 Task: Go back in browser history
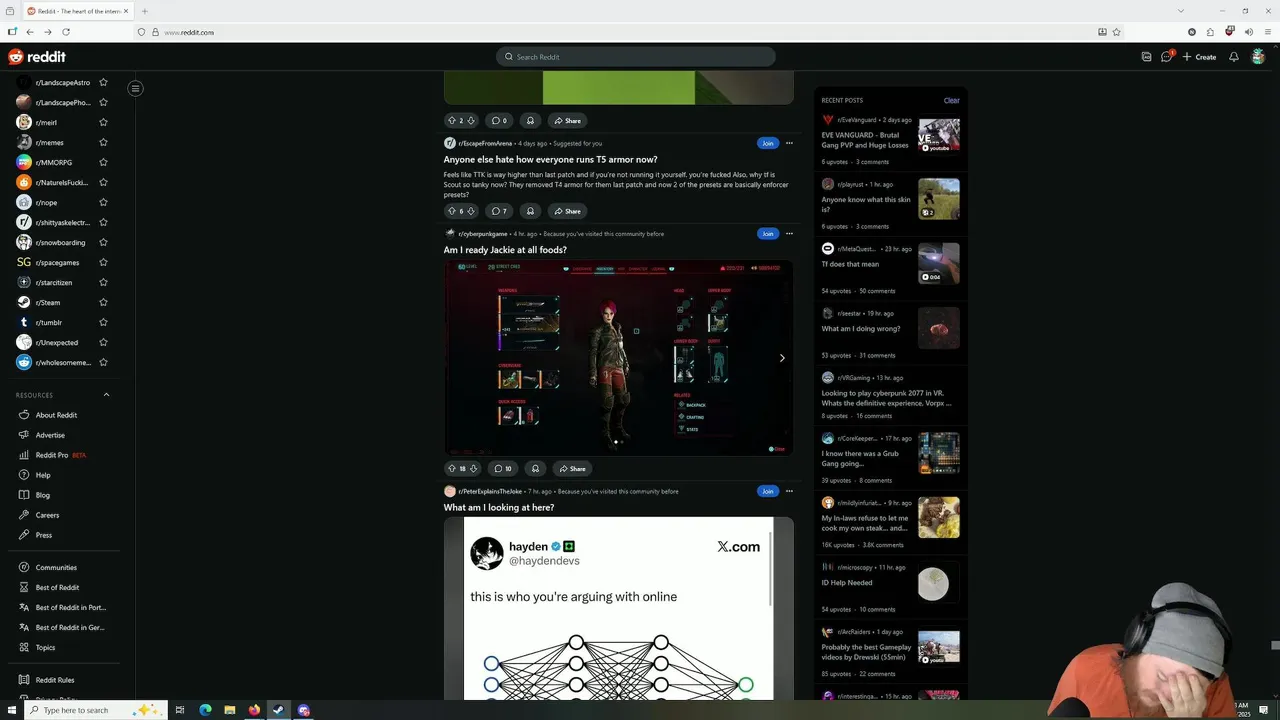tap(30, 32)
